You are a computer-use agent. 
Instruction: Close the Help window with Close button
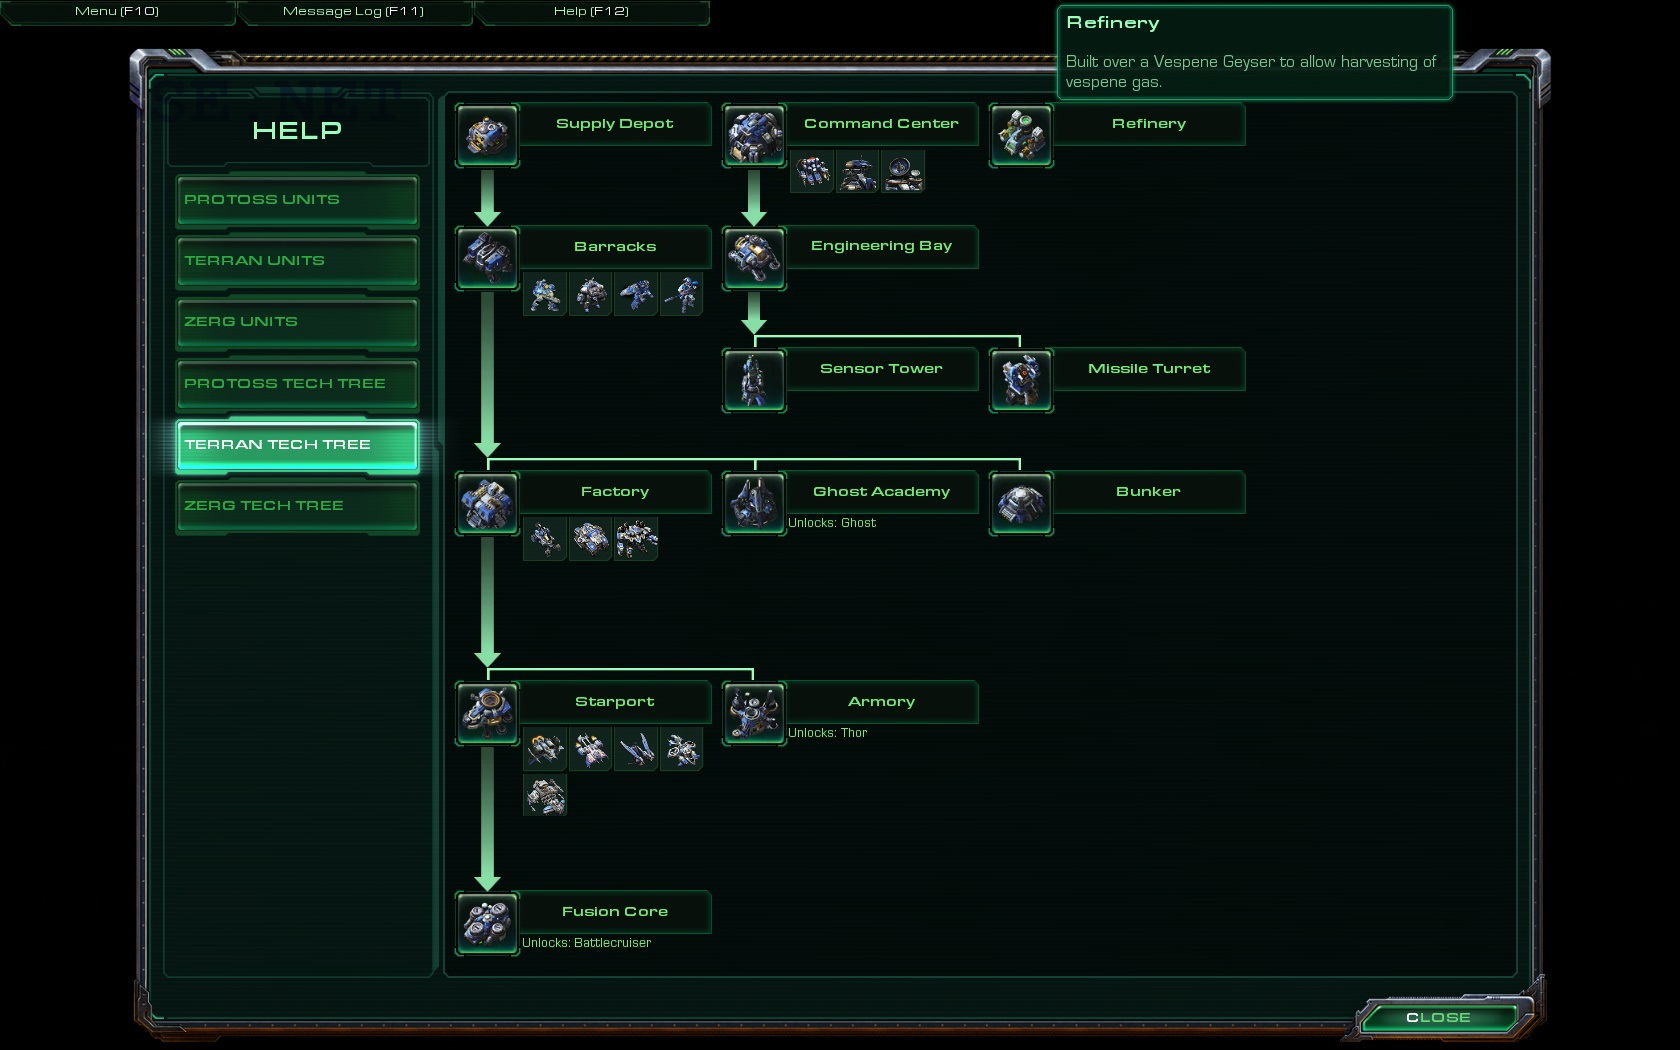[x=1438, y=1018]
